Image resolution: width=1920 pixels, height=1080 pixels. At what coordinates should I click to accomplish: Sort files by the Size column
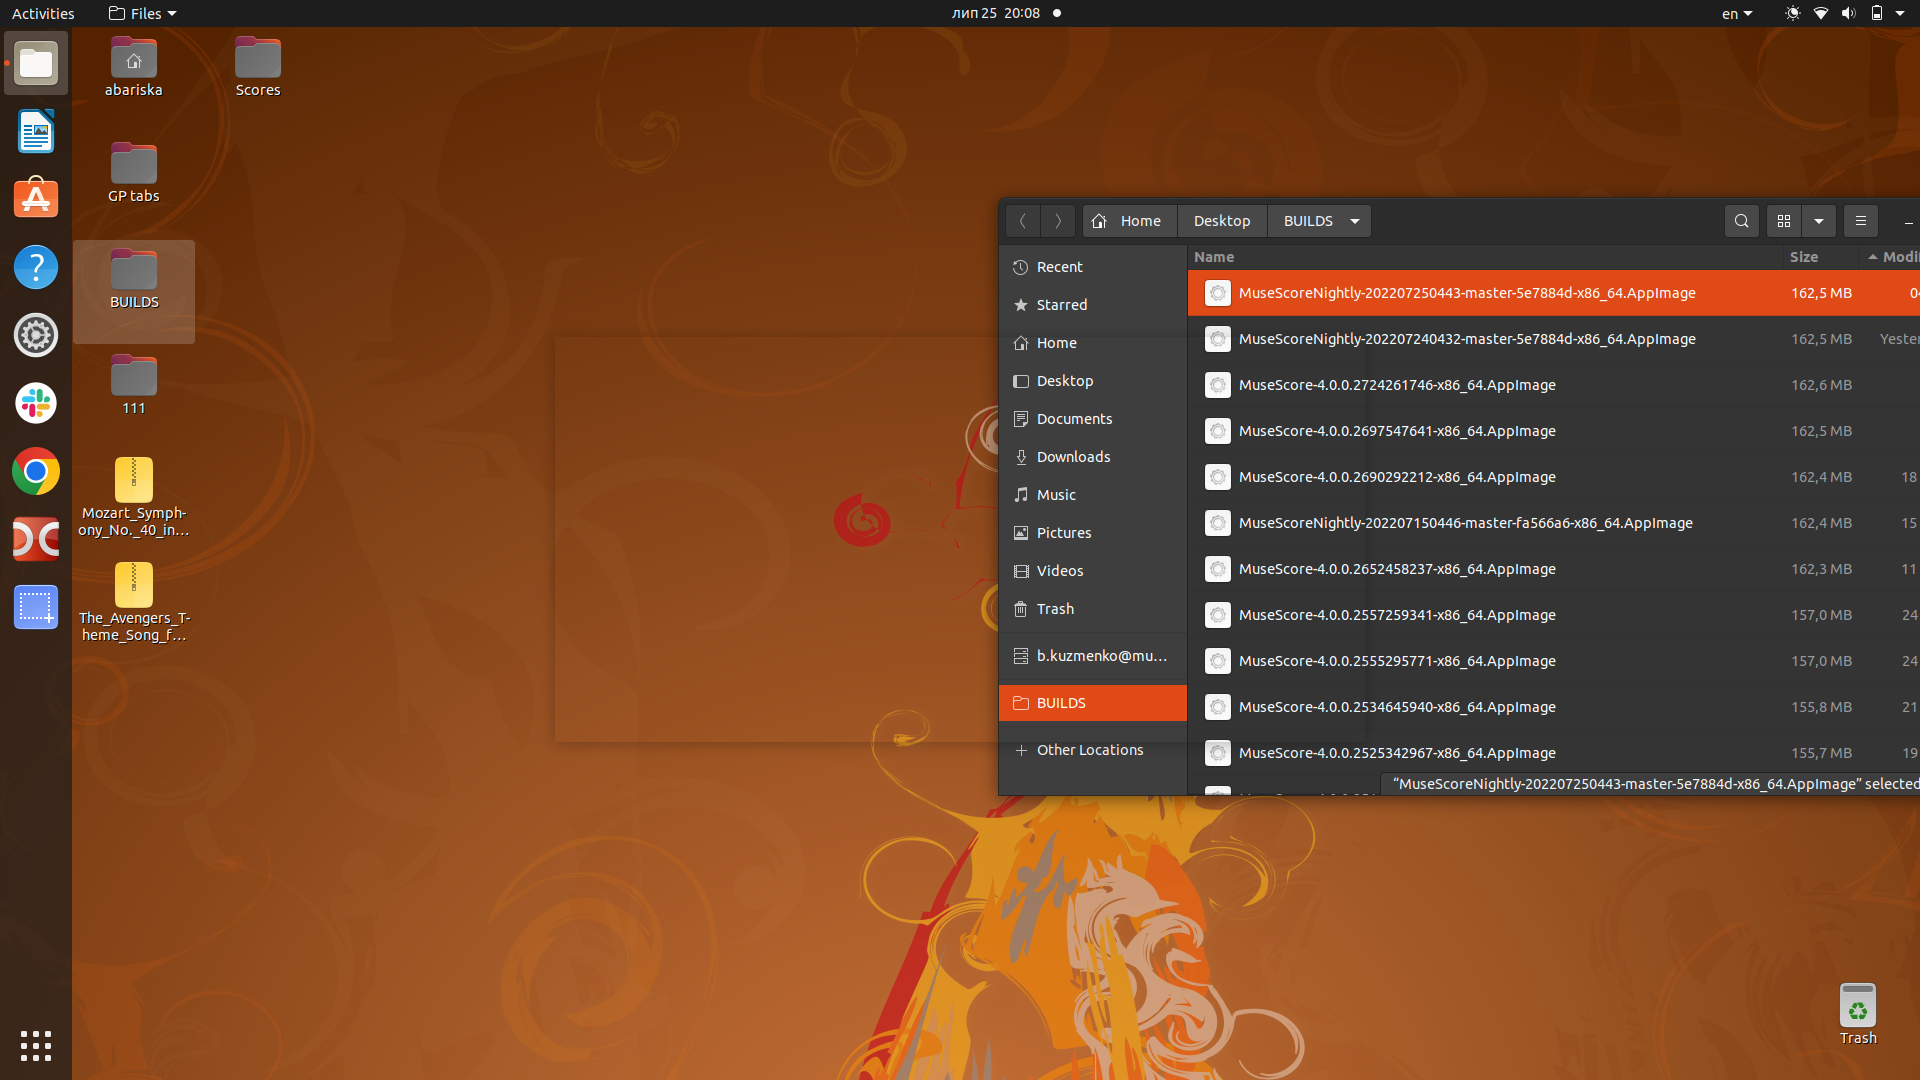click(x=1805, y=257)
